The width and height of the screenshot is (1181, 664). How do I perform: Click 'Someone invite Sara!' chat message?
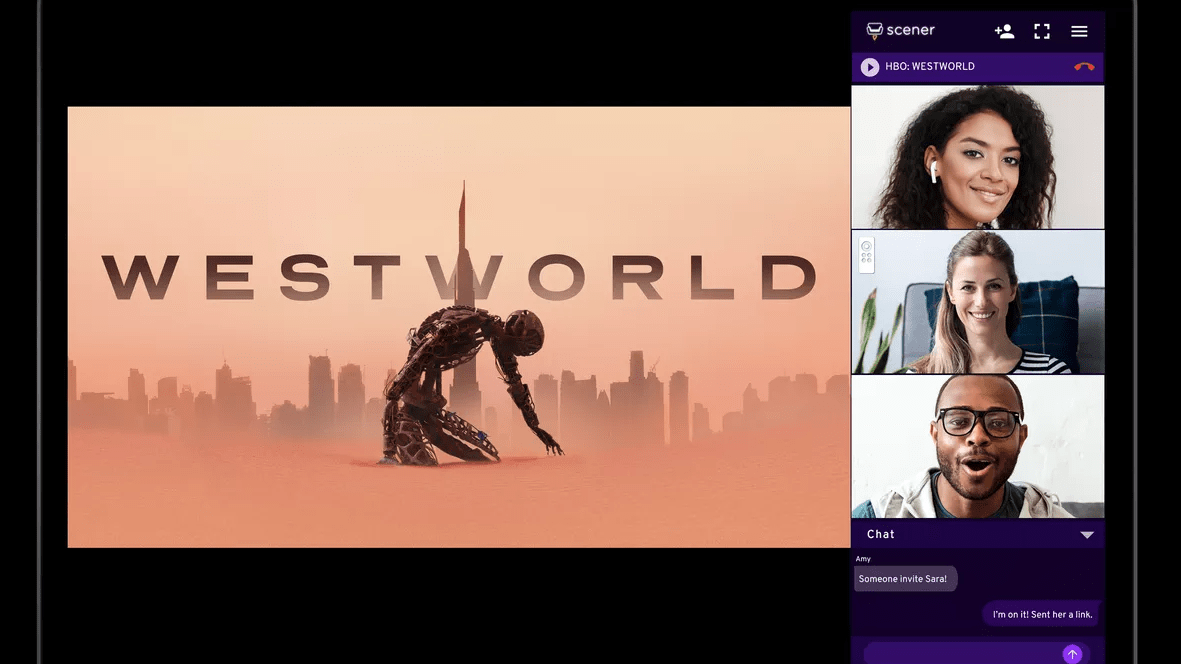(x=905, y=579)
